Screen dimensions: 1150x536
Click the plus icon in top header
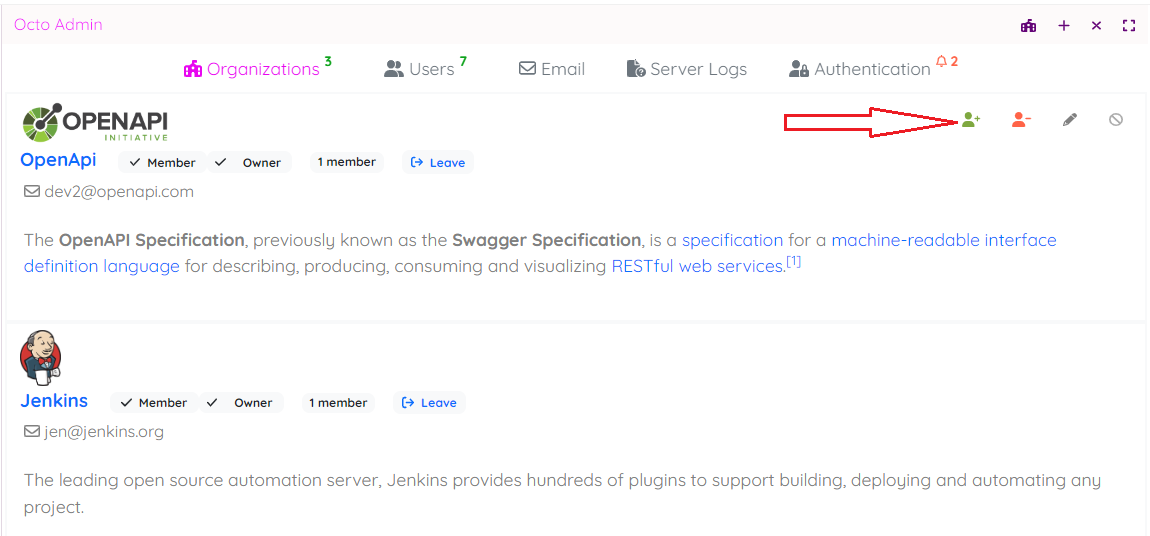[1063, 26]
